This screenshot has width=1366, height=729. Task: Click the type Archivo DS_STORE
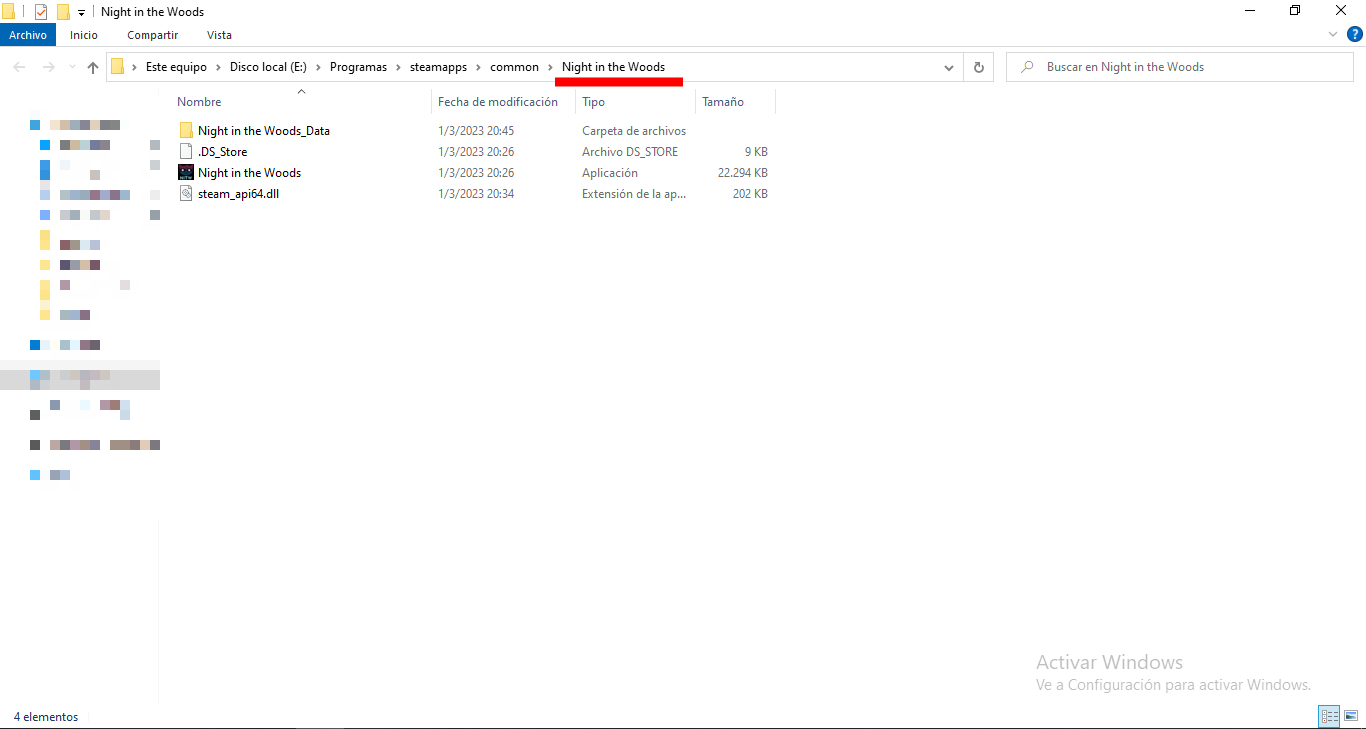(x=630, y=151)
